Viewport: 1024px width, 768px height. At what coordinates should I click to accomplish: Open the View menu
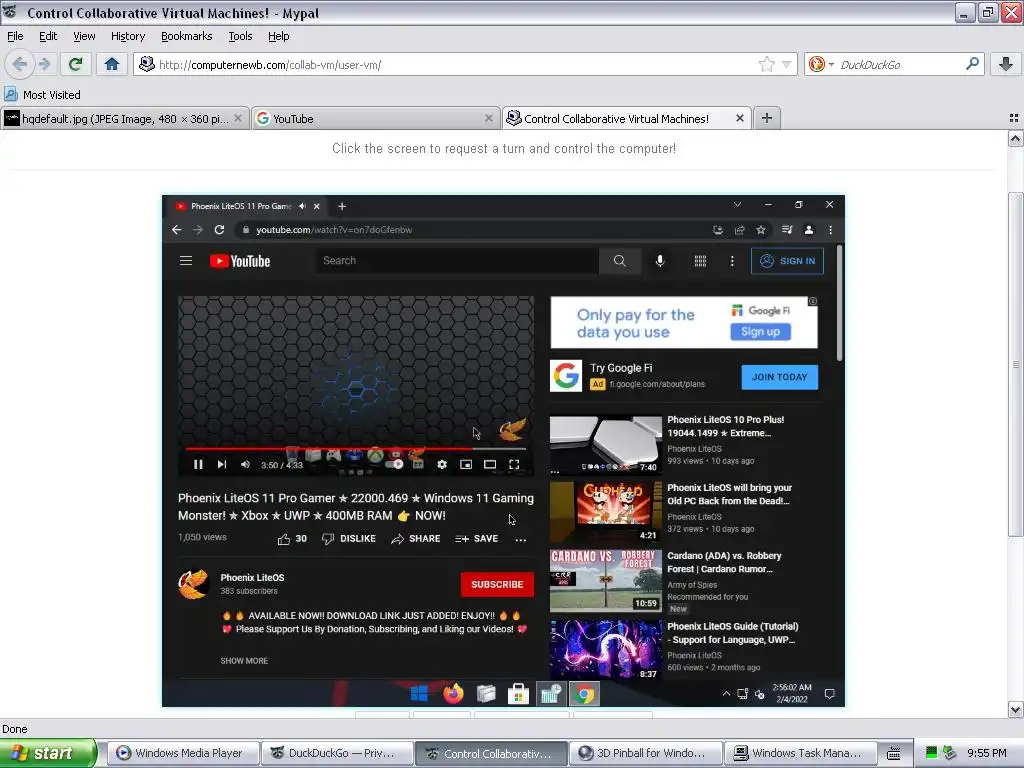click(x=84, y=36)
